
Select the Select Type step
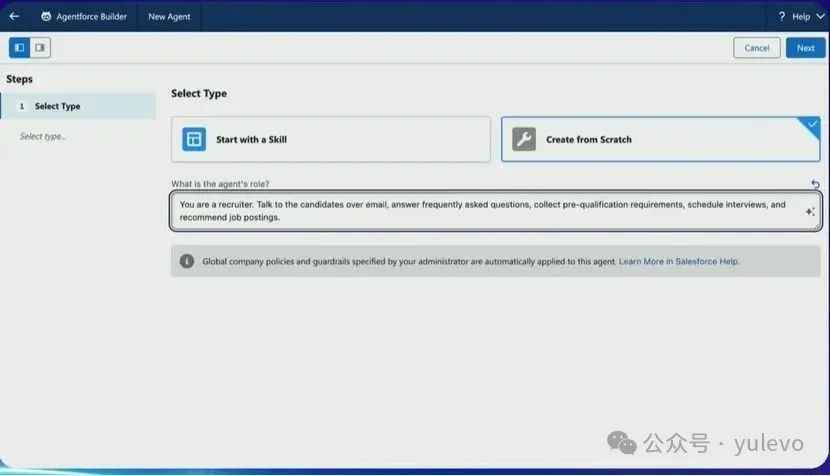78,106
